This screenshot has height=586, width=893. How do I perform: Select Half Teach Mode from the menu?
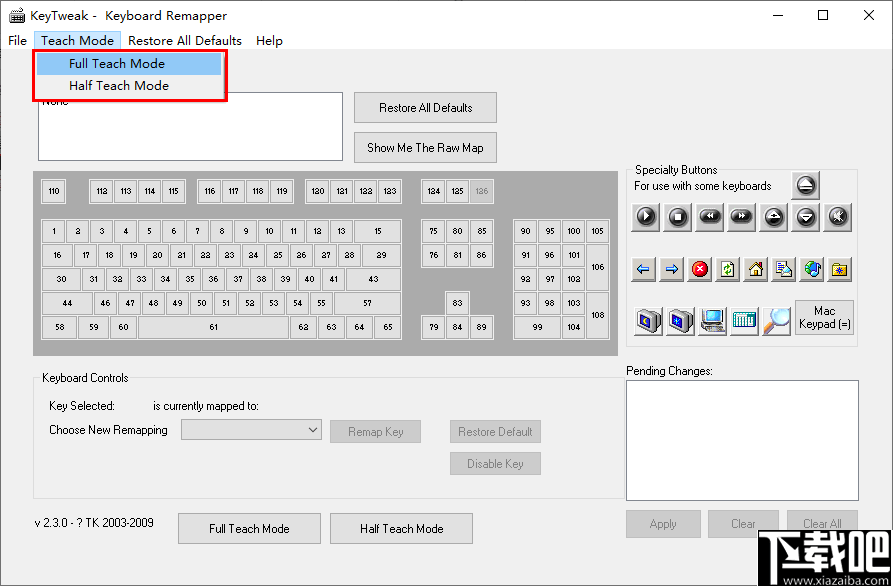click(117, 85)
